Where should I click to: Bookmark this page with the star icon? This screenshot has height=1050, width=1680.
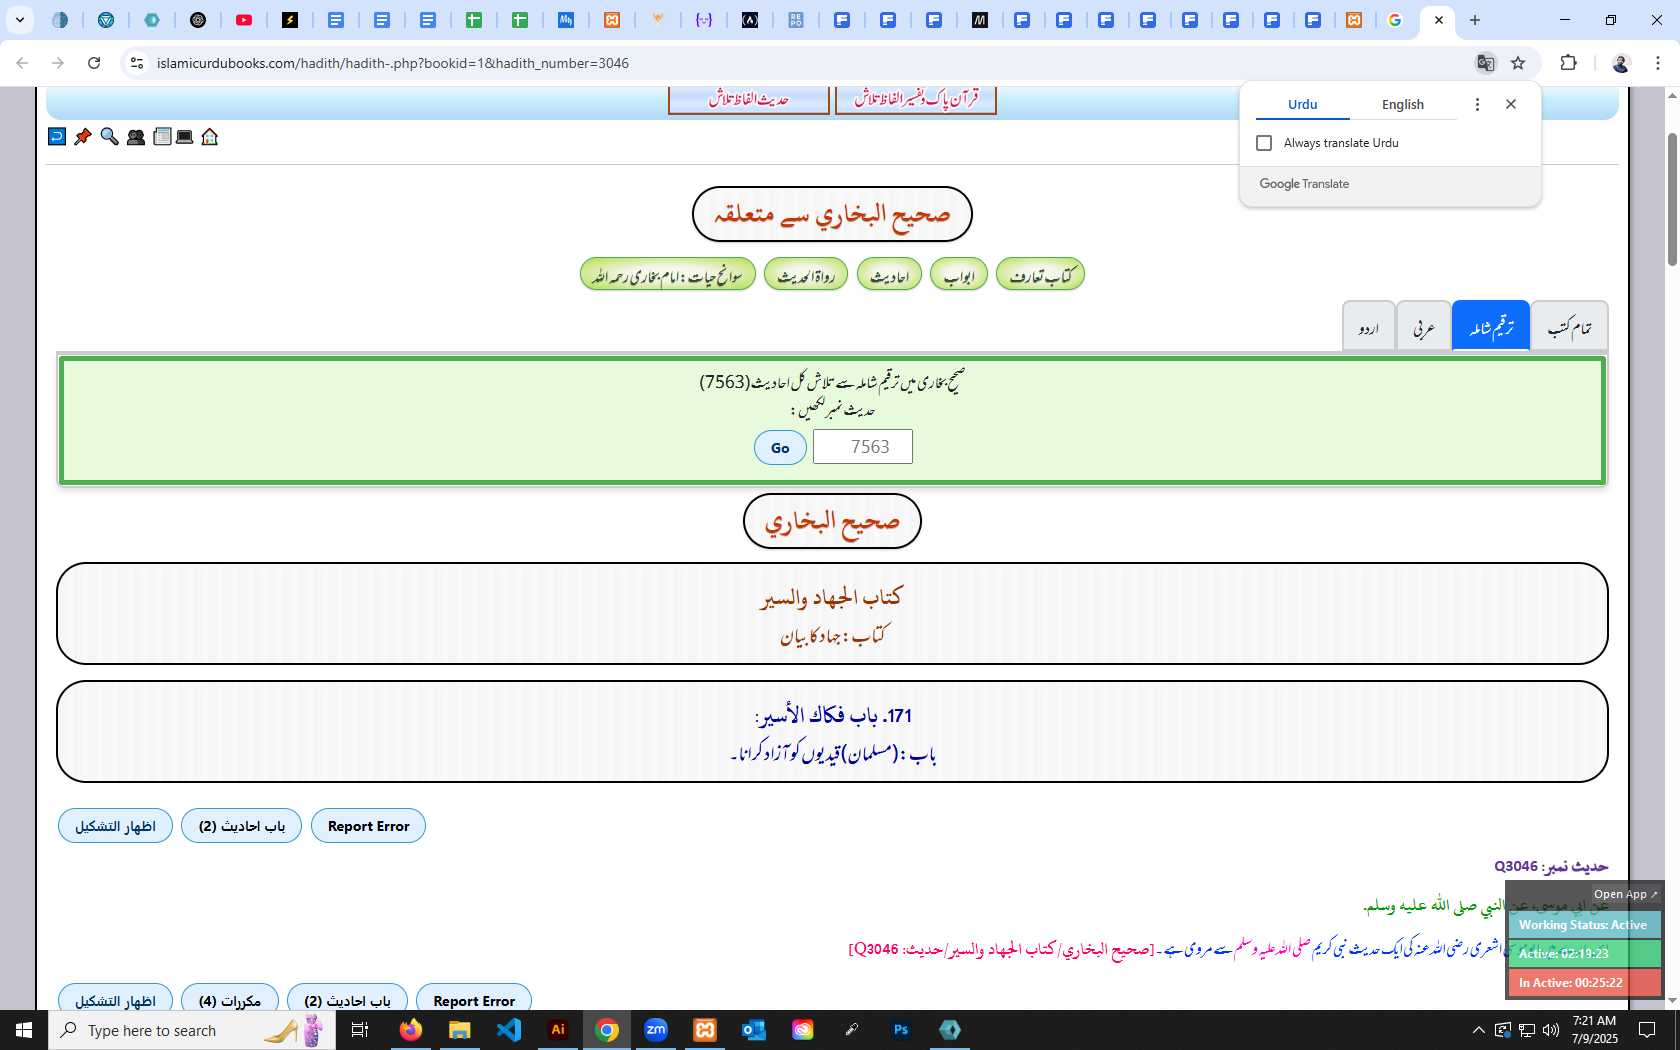1518,63
